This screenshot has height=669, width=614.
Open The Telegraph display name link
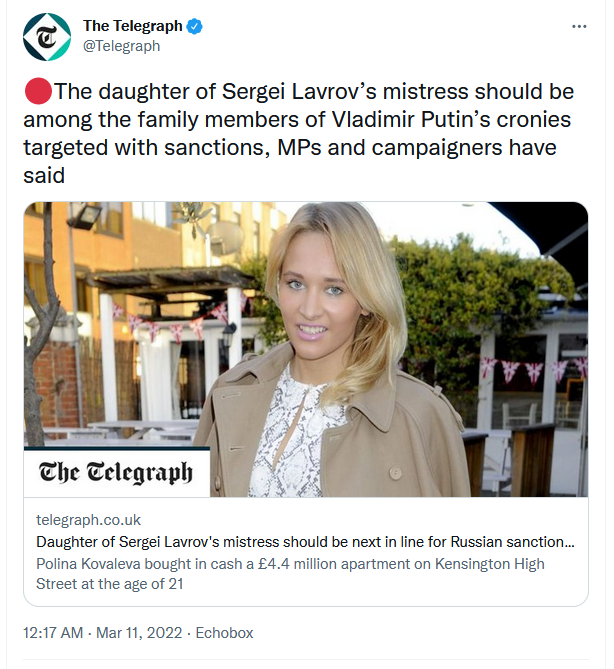(x=131, y=26)
